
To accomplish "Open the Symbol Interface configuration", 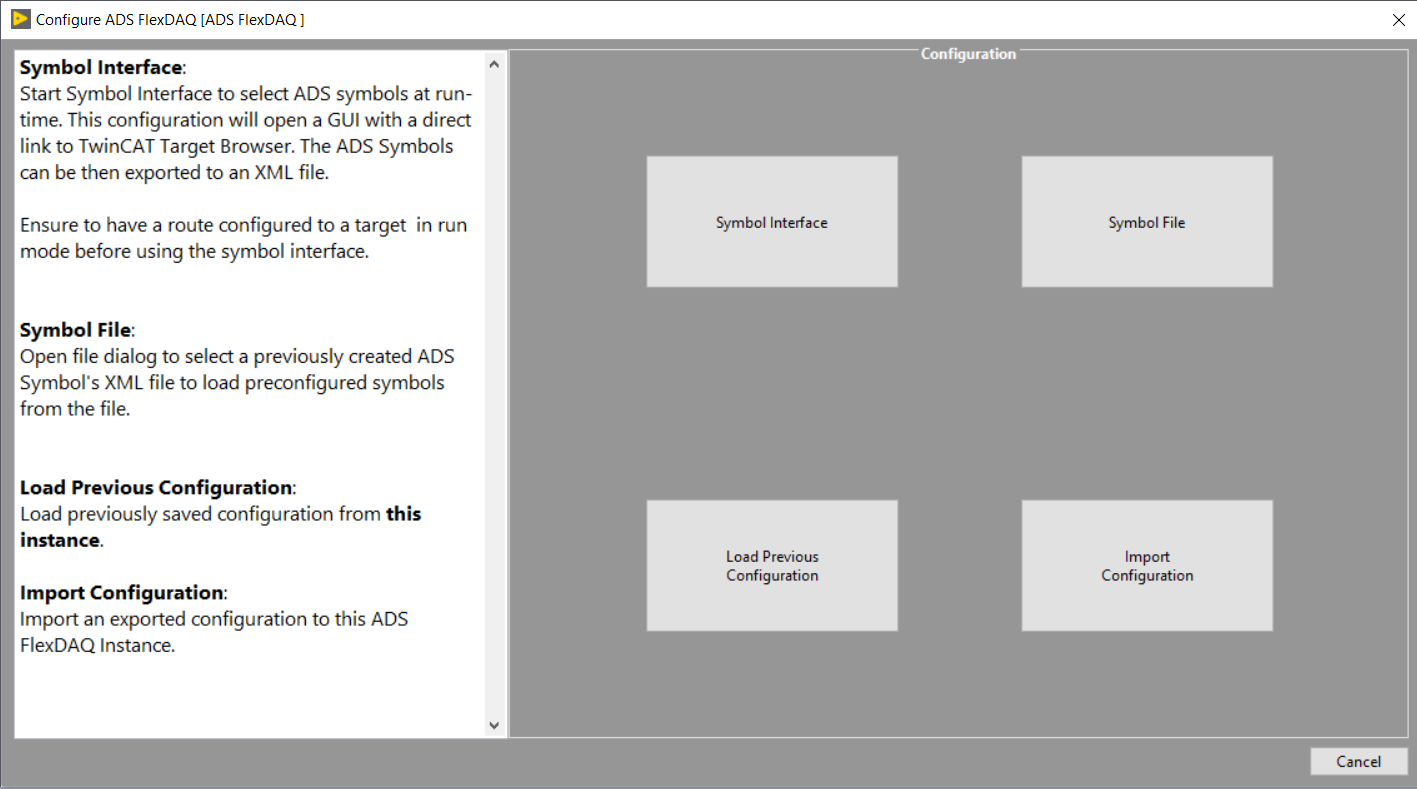I will click(x=772, y=222).
